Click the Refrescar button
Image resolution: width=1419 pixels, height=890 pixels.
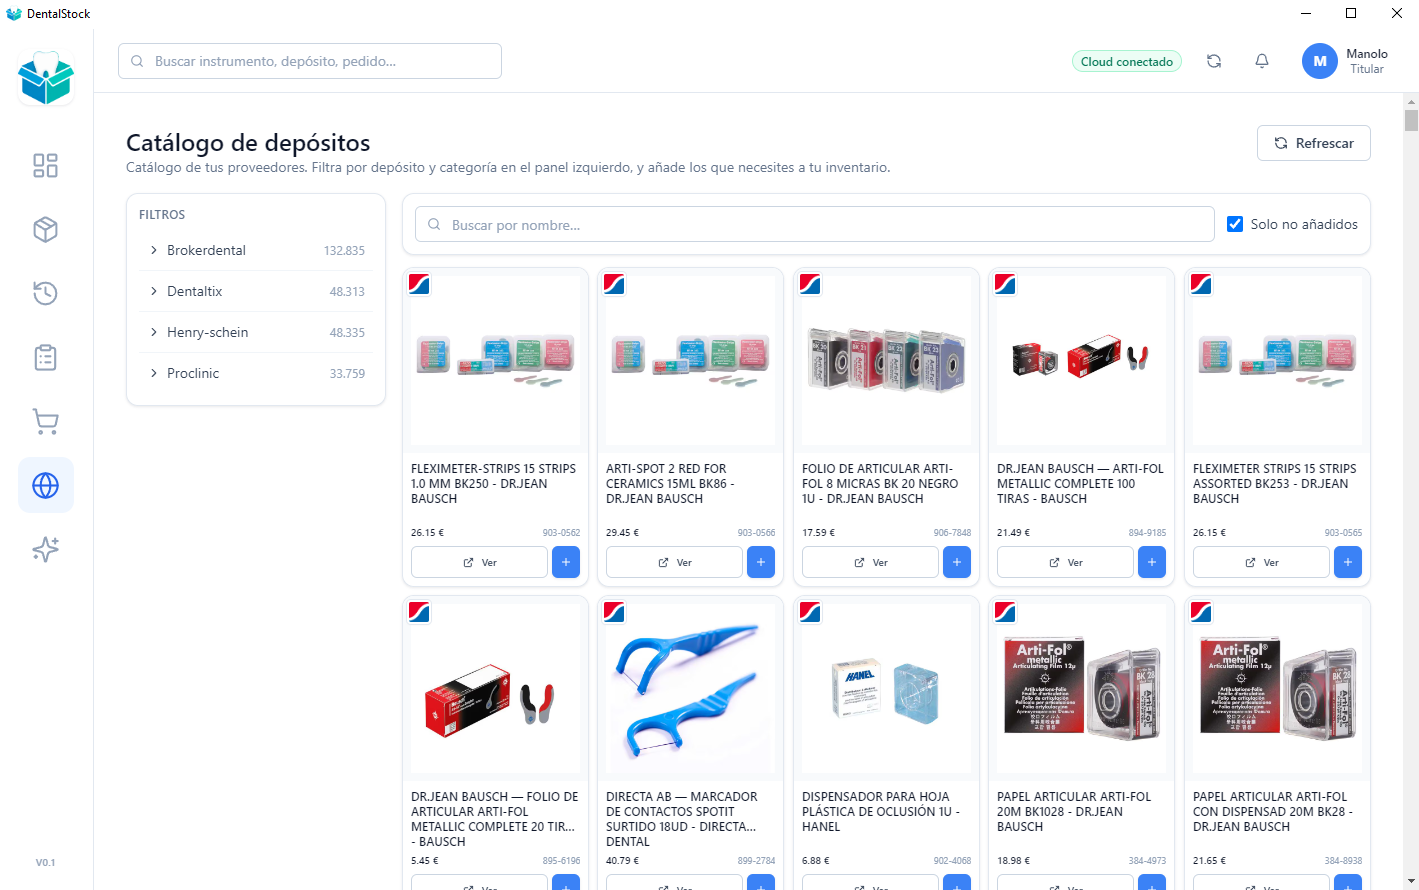tap(1314, 143)
